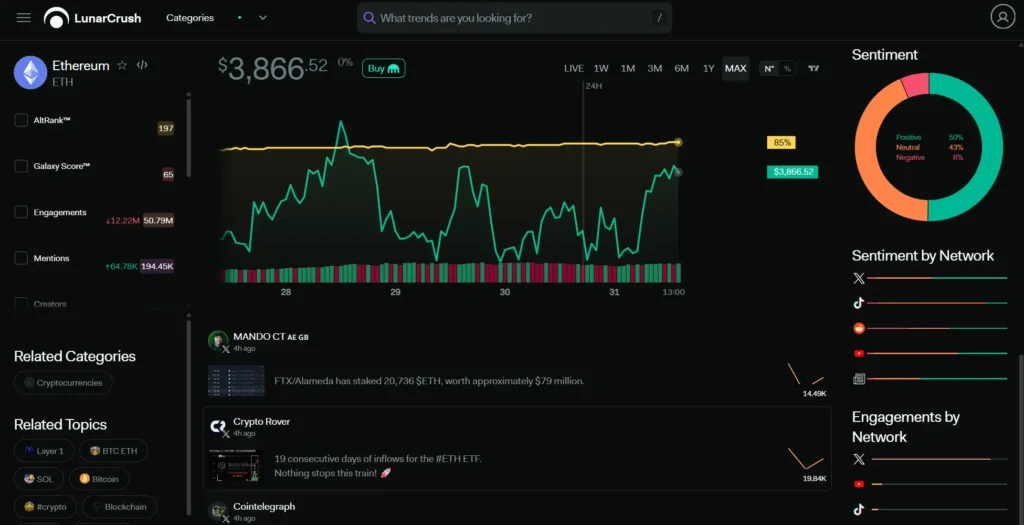Screen dimensions: 1024x525
Task: Switch chart values to number mode
Action: click(x=769, y=69)
